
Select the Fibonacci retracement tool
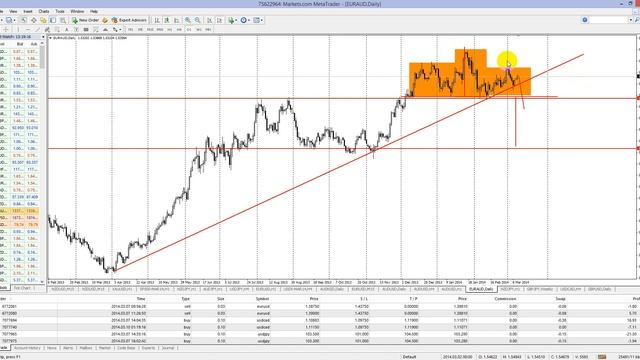tap(57, 29)
